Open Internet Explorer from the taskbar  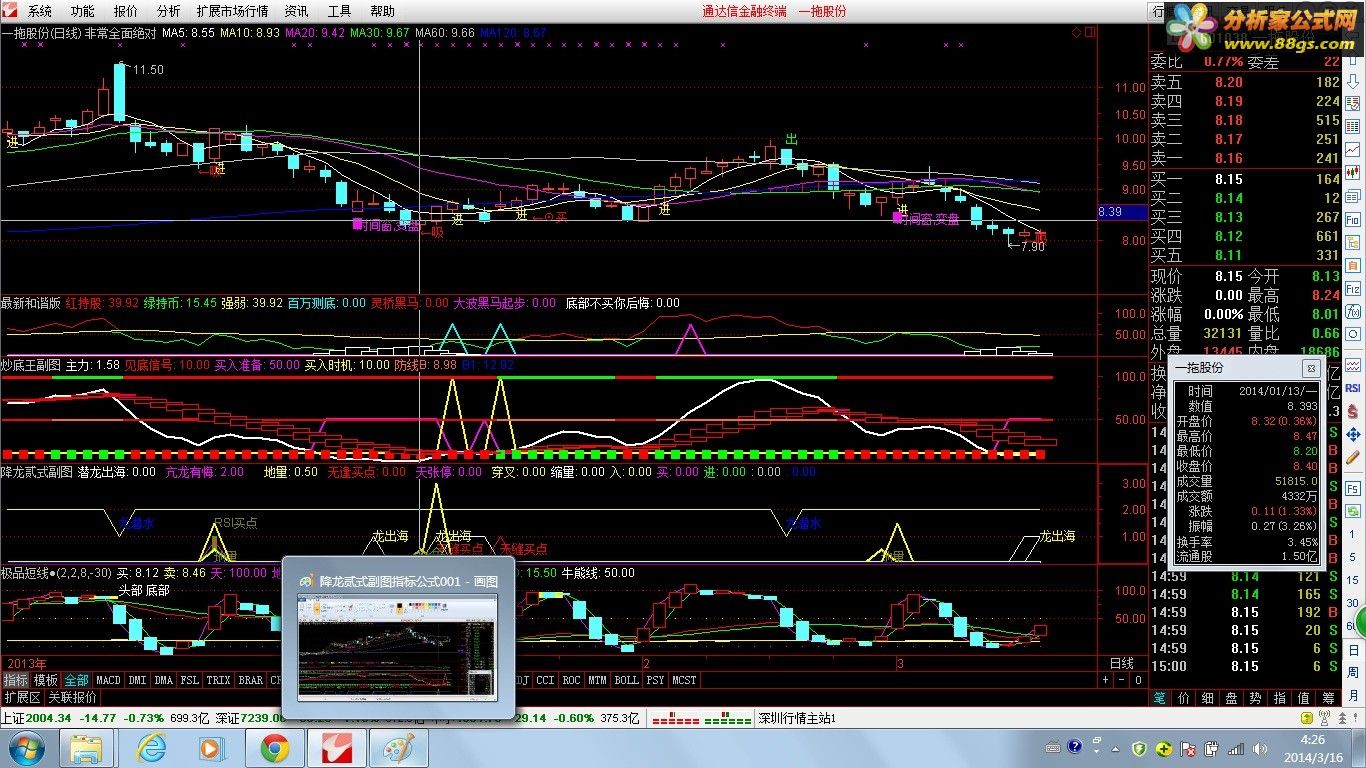click(151, 748)
